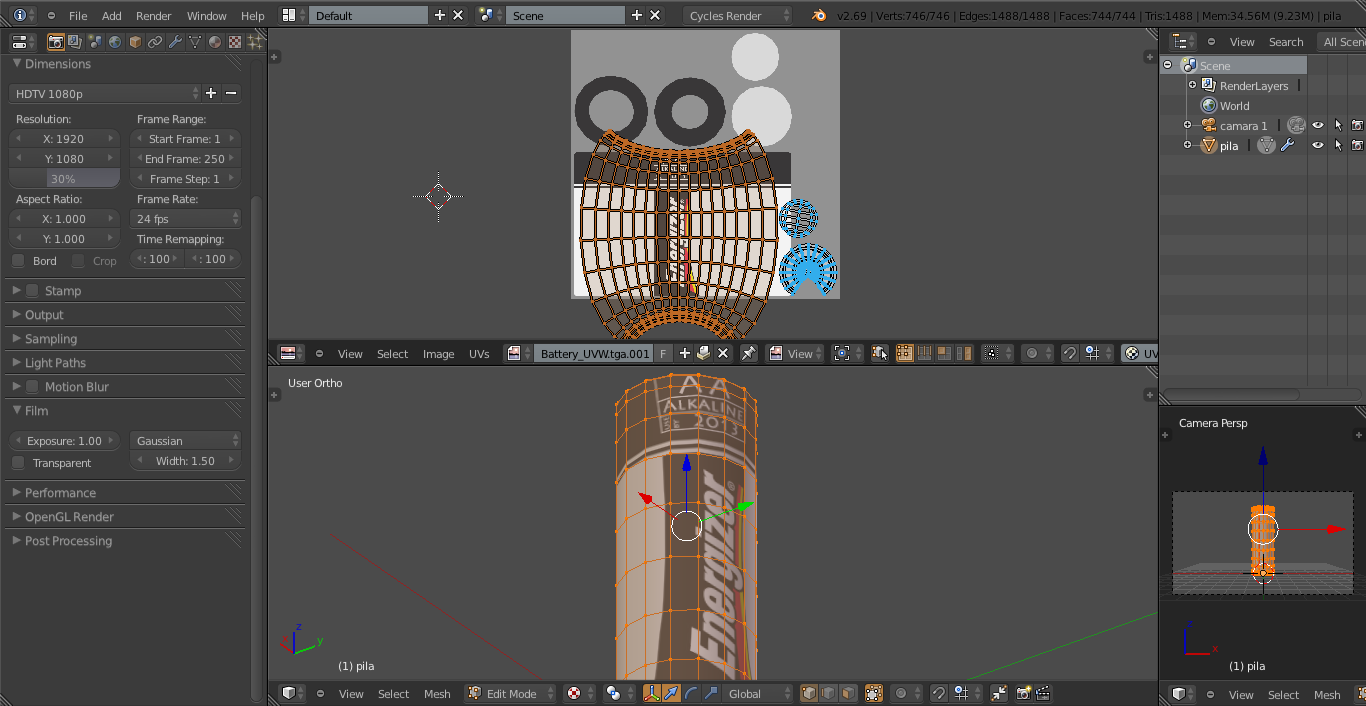
Task: Render OpenGL animation (clapperboard icon)
Action: [1043, 693]
